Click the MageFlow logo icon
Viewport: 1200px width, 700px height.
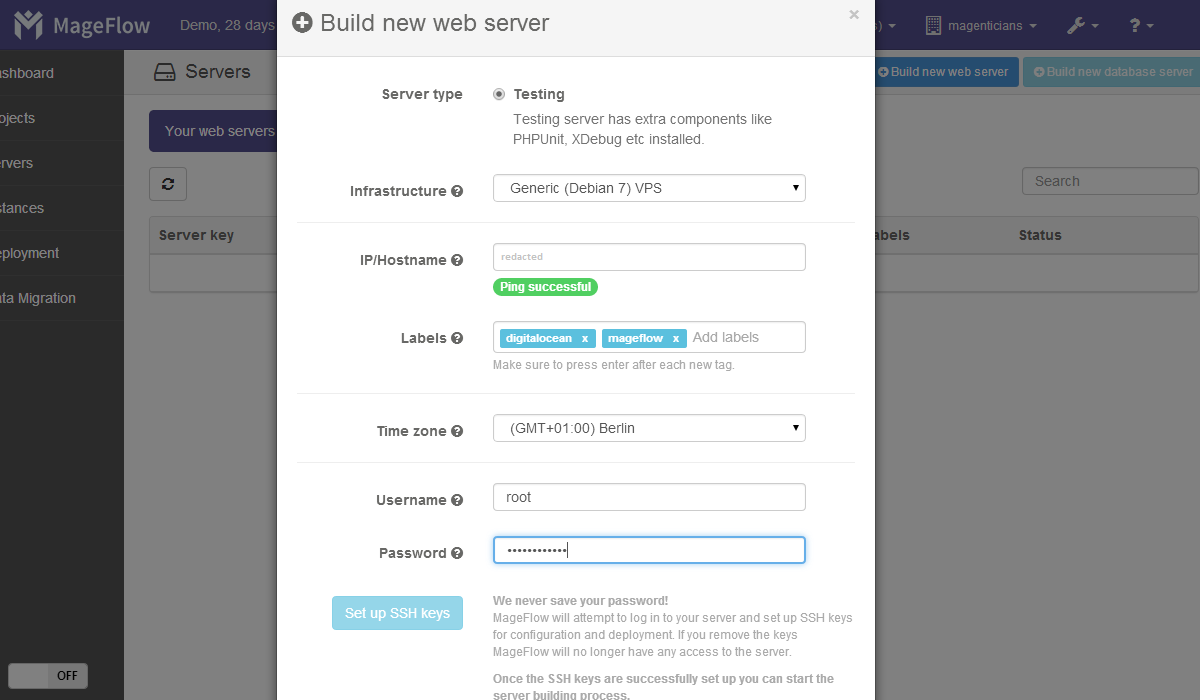click(29, 25)
